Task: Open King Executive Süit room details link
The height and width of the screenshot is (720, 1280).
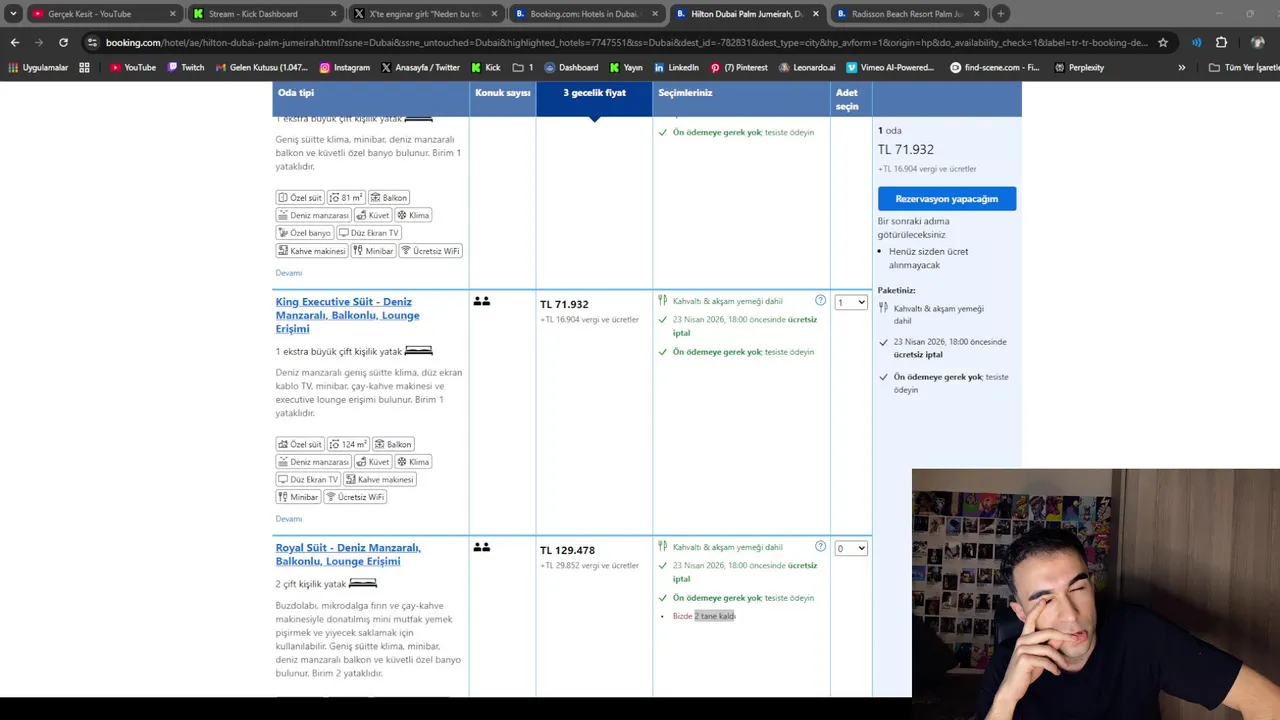Action: (x=347, y=315)
